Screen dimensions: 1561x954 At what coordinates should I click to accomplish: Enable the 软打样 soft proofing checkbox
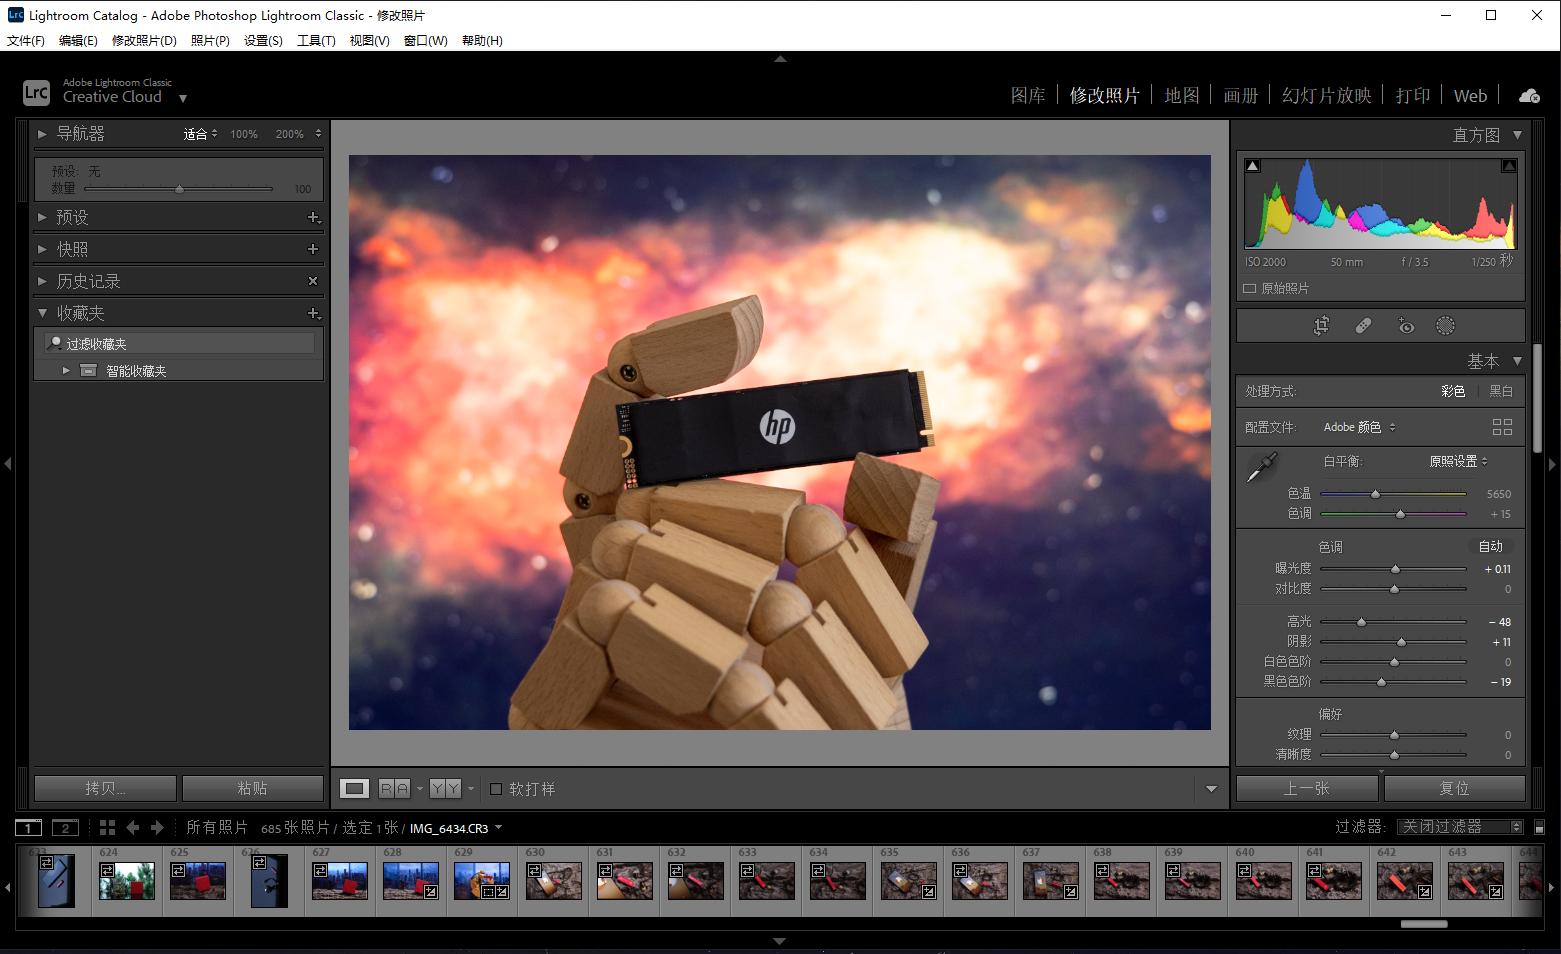[x=497, y=789]
